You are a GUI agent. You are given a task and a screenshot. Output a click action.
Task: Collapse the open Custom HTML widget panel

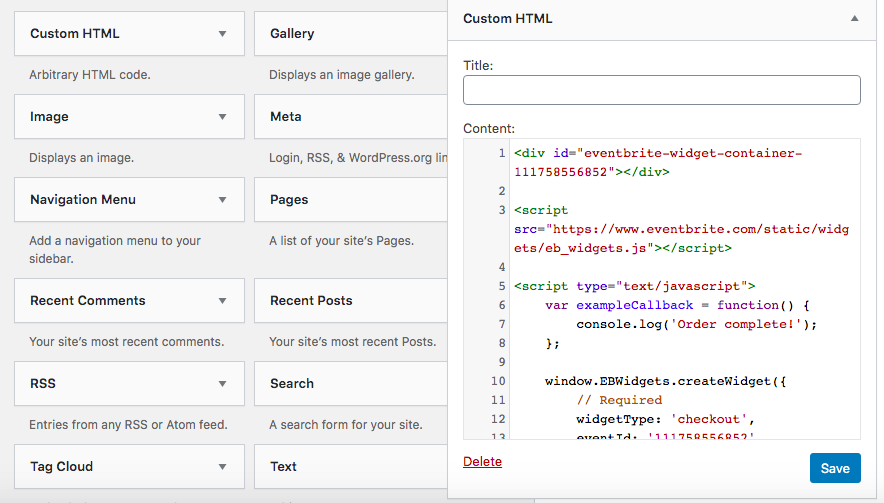pos(855,19)
